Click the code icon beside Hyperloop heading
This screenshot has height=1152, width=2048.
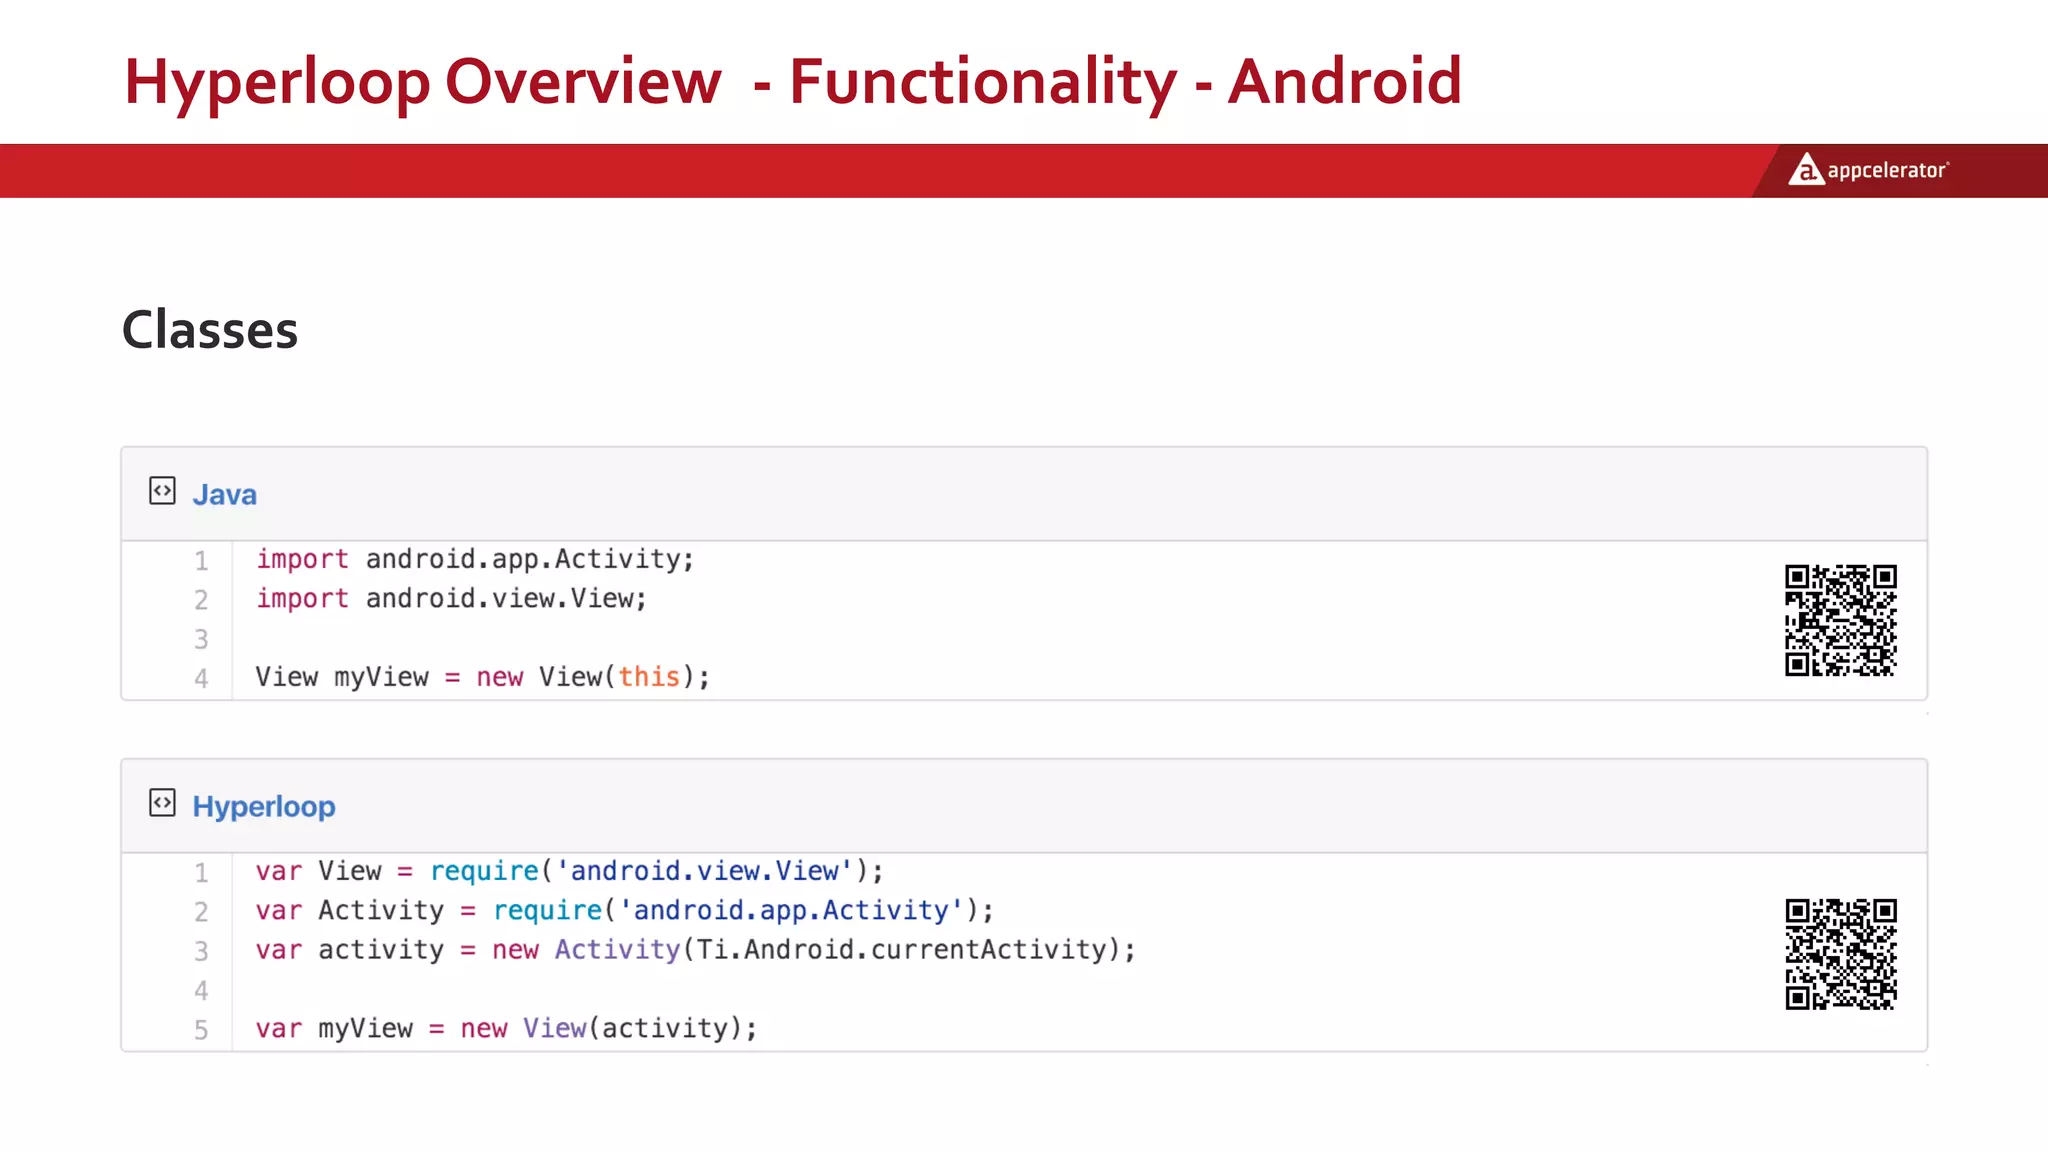(x=162, y=803)
